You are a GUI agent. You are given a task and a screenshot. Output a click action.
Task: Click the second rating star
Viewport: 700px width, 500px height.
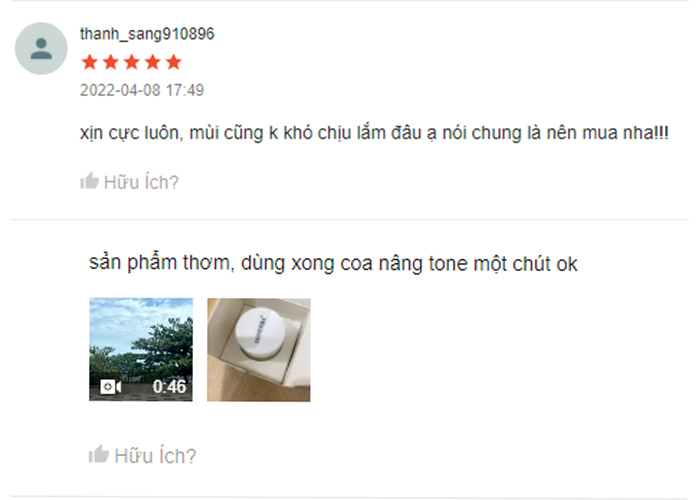111,62
